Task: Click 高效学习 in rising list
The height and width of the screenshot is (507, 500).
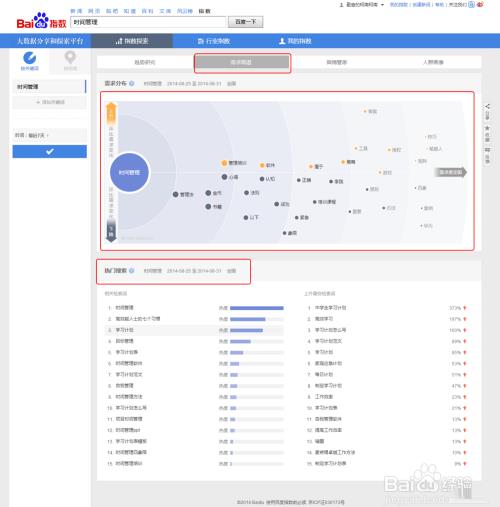Action: point(324,319)
